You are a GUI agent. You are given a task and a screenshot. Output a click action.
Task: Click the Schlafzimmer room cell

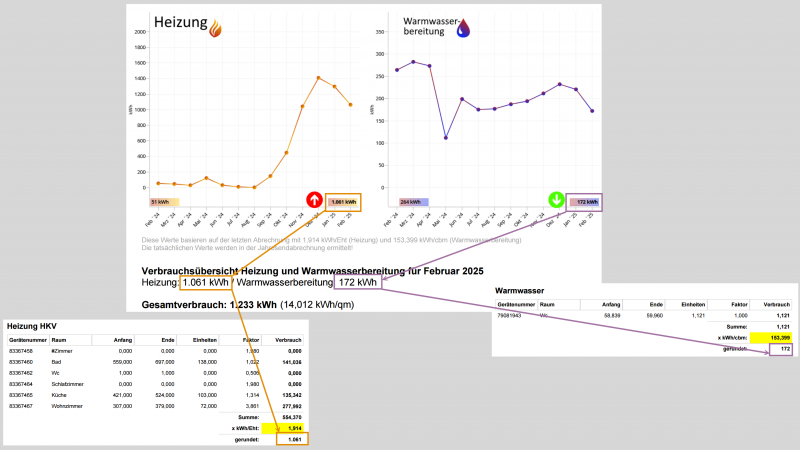(x=67, y=384)
